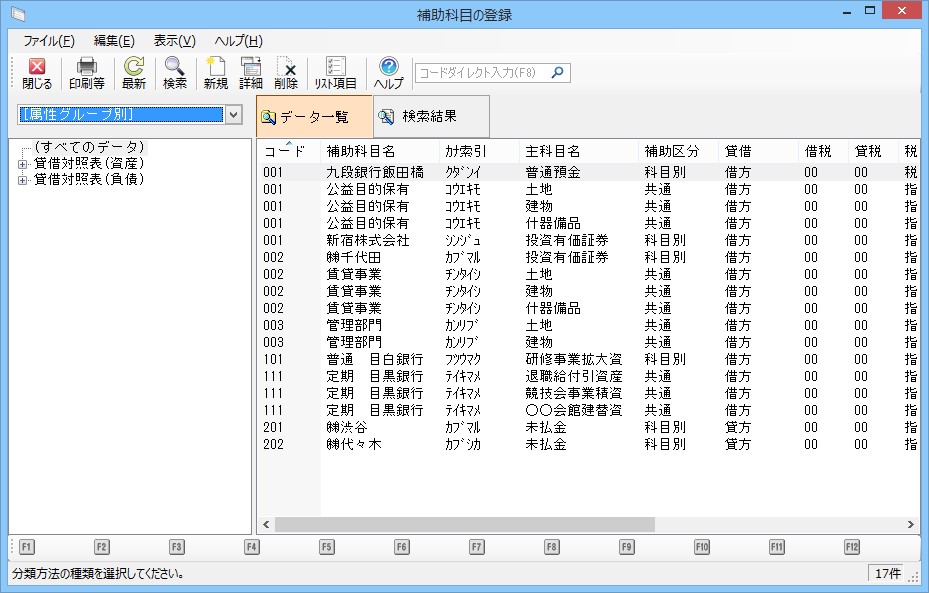Viewport: 929px width, 593px height.
Task: Expand the 貸借対照表(資産) tree node
Action: [22, 164]
